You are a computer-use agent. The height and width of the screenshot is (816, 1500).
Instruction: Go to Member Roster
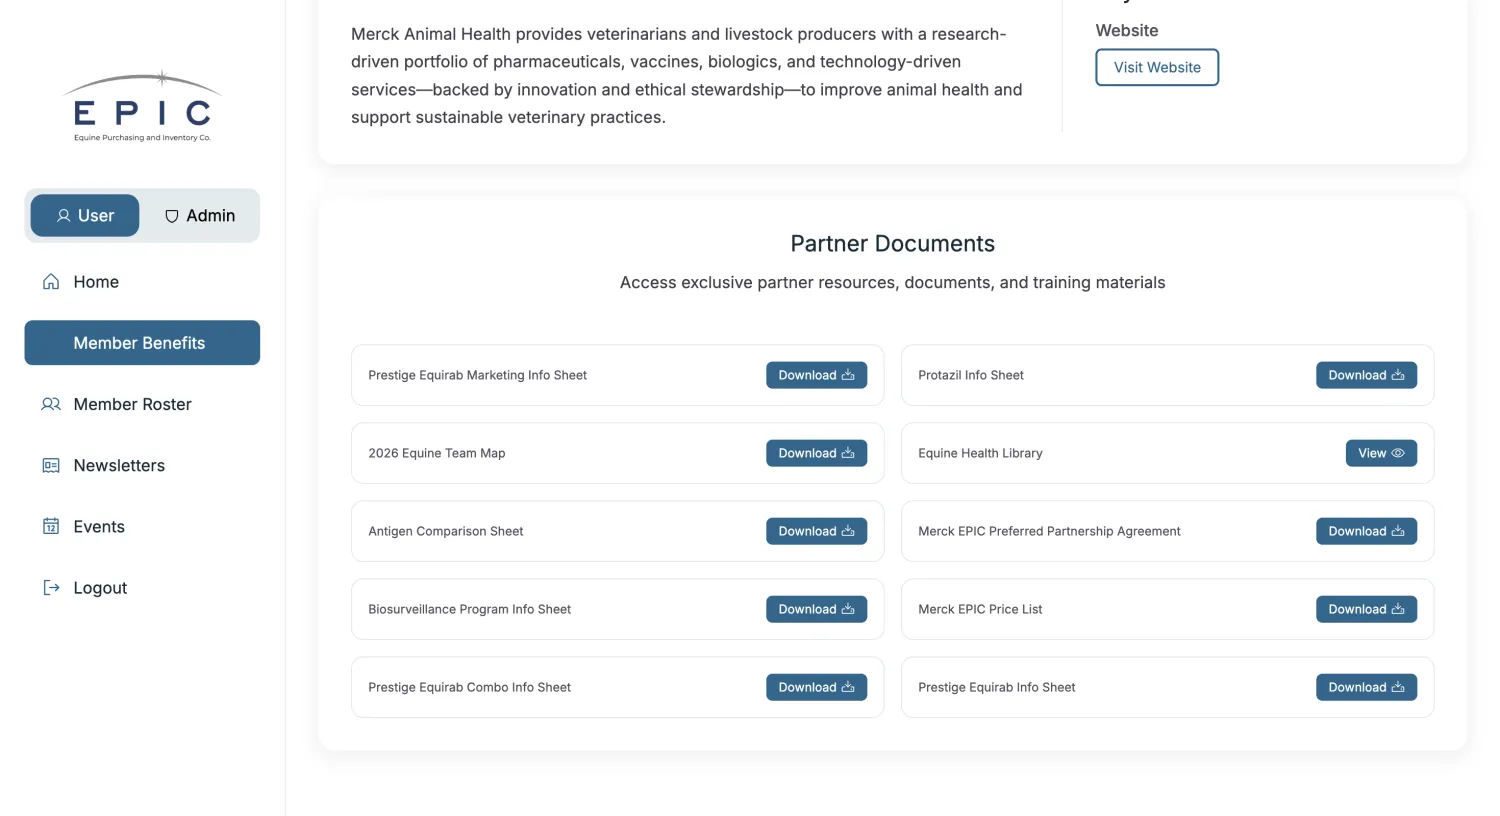(142, 404)
